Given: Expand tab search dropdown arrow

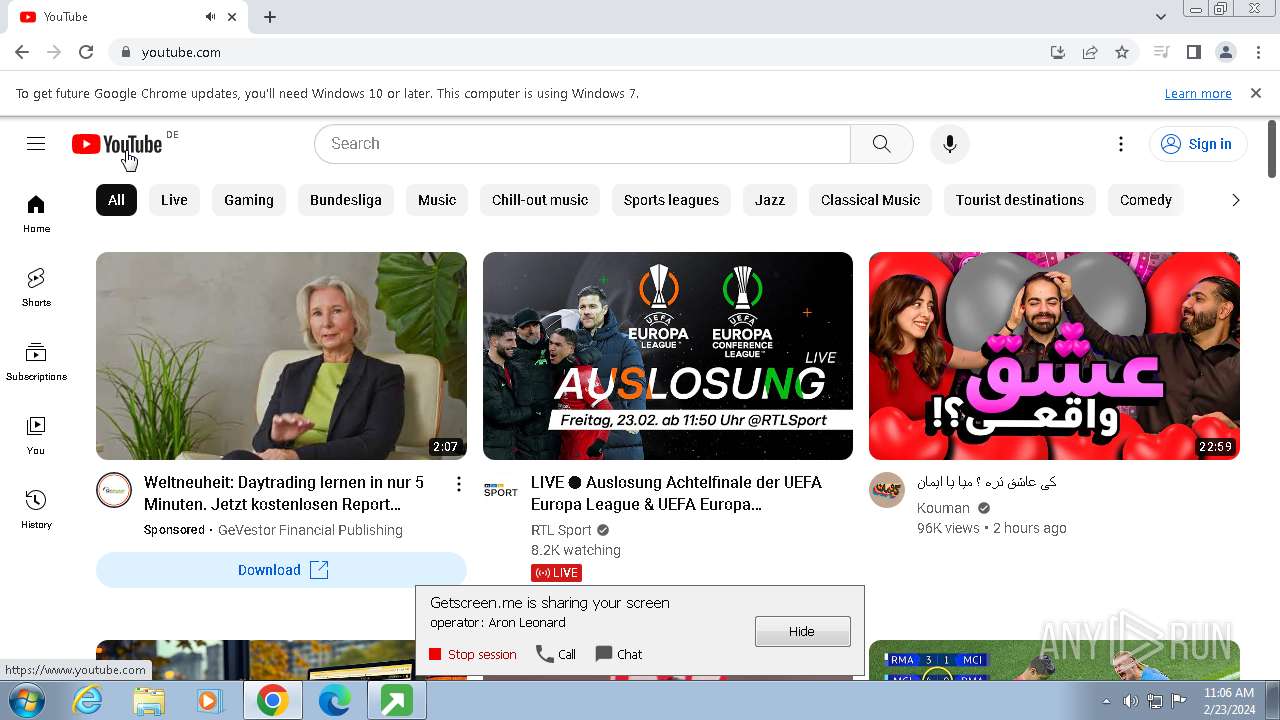Looking at the screenshot, I should tap(1161, 16).
